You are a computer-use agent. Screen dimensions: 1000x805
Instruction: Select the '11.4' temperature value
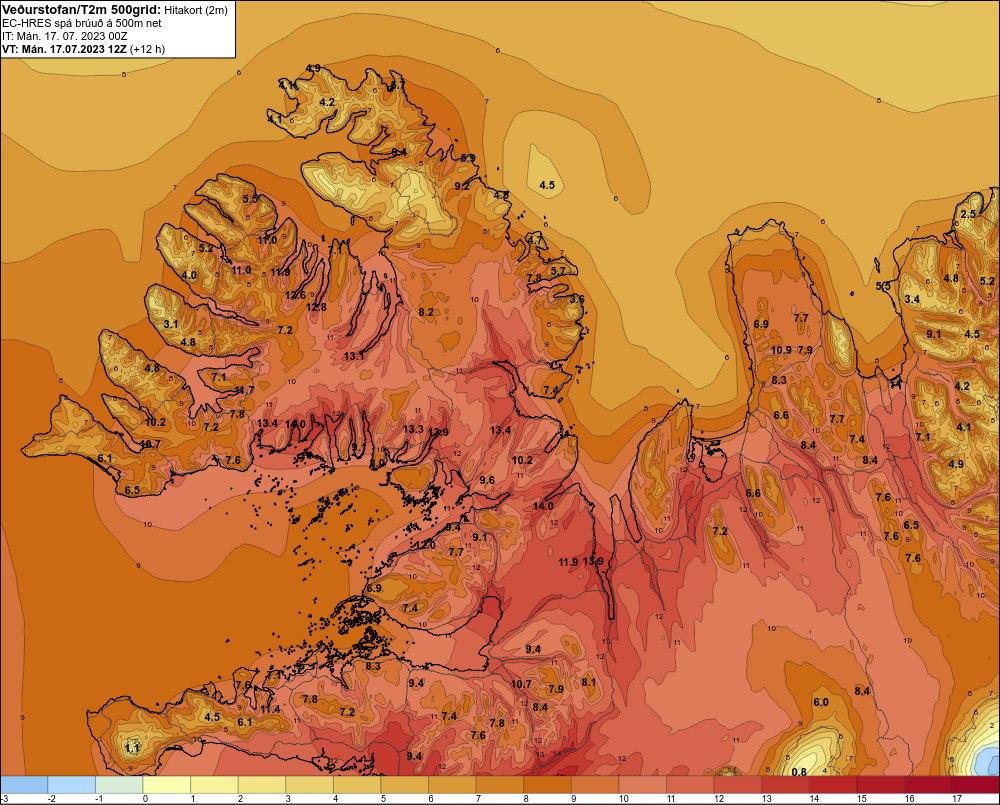click(270, 709)
